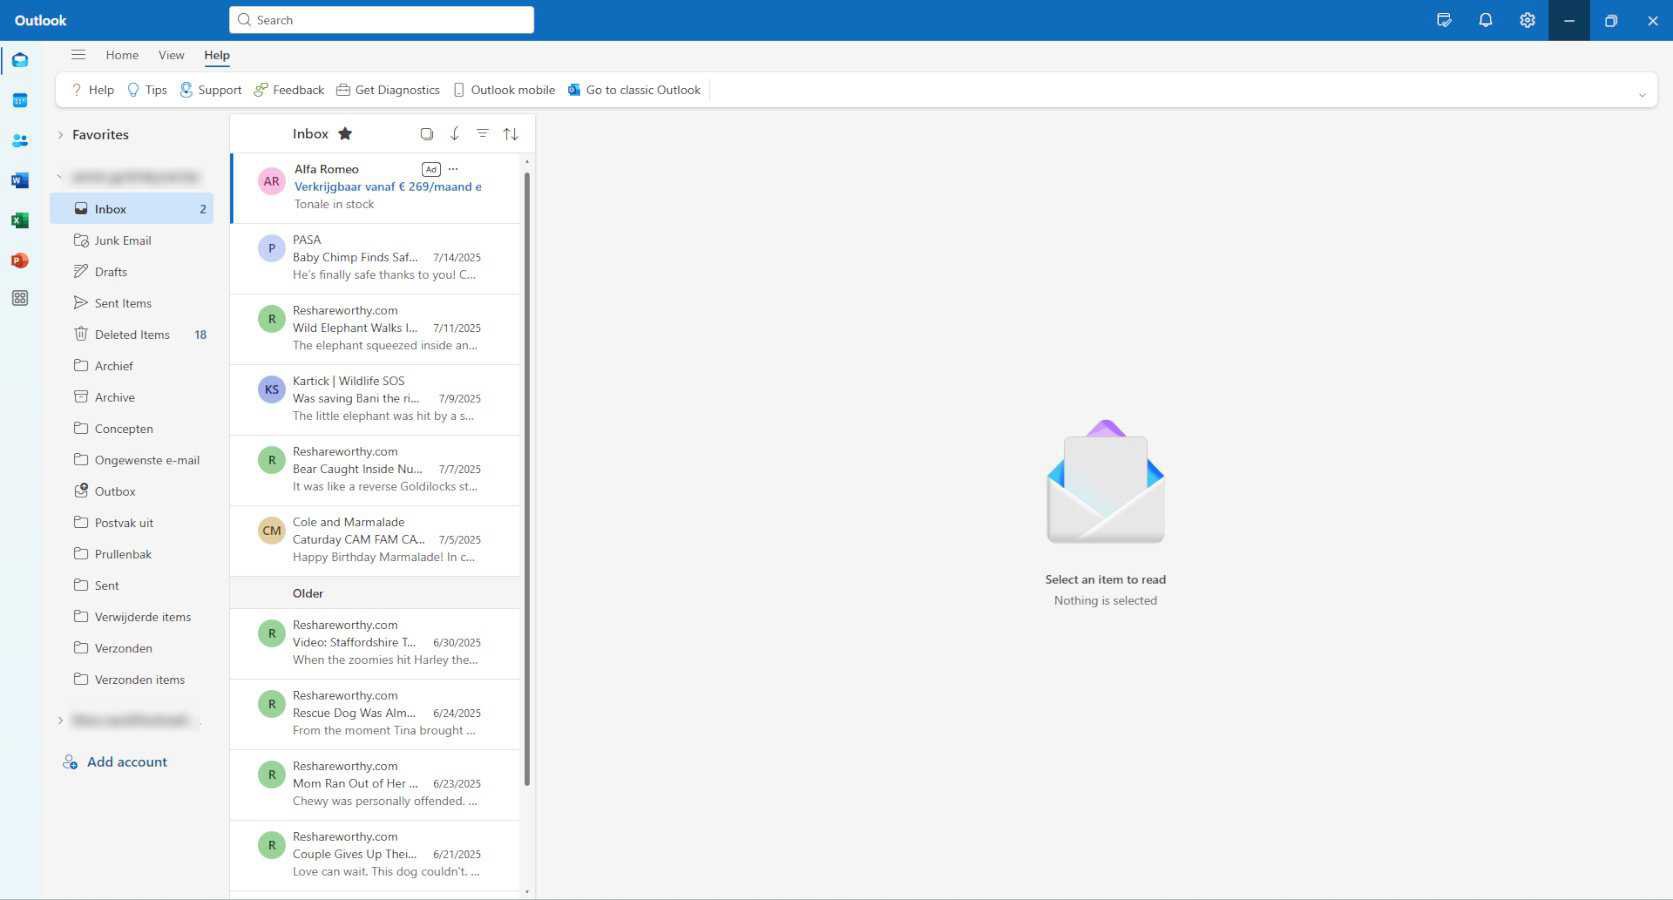Open the notifications bell

click(1485, 20)
